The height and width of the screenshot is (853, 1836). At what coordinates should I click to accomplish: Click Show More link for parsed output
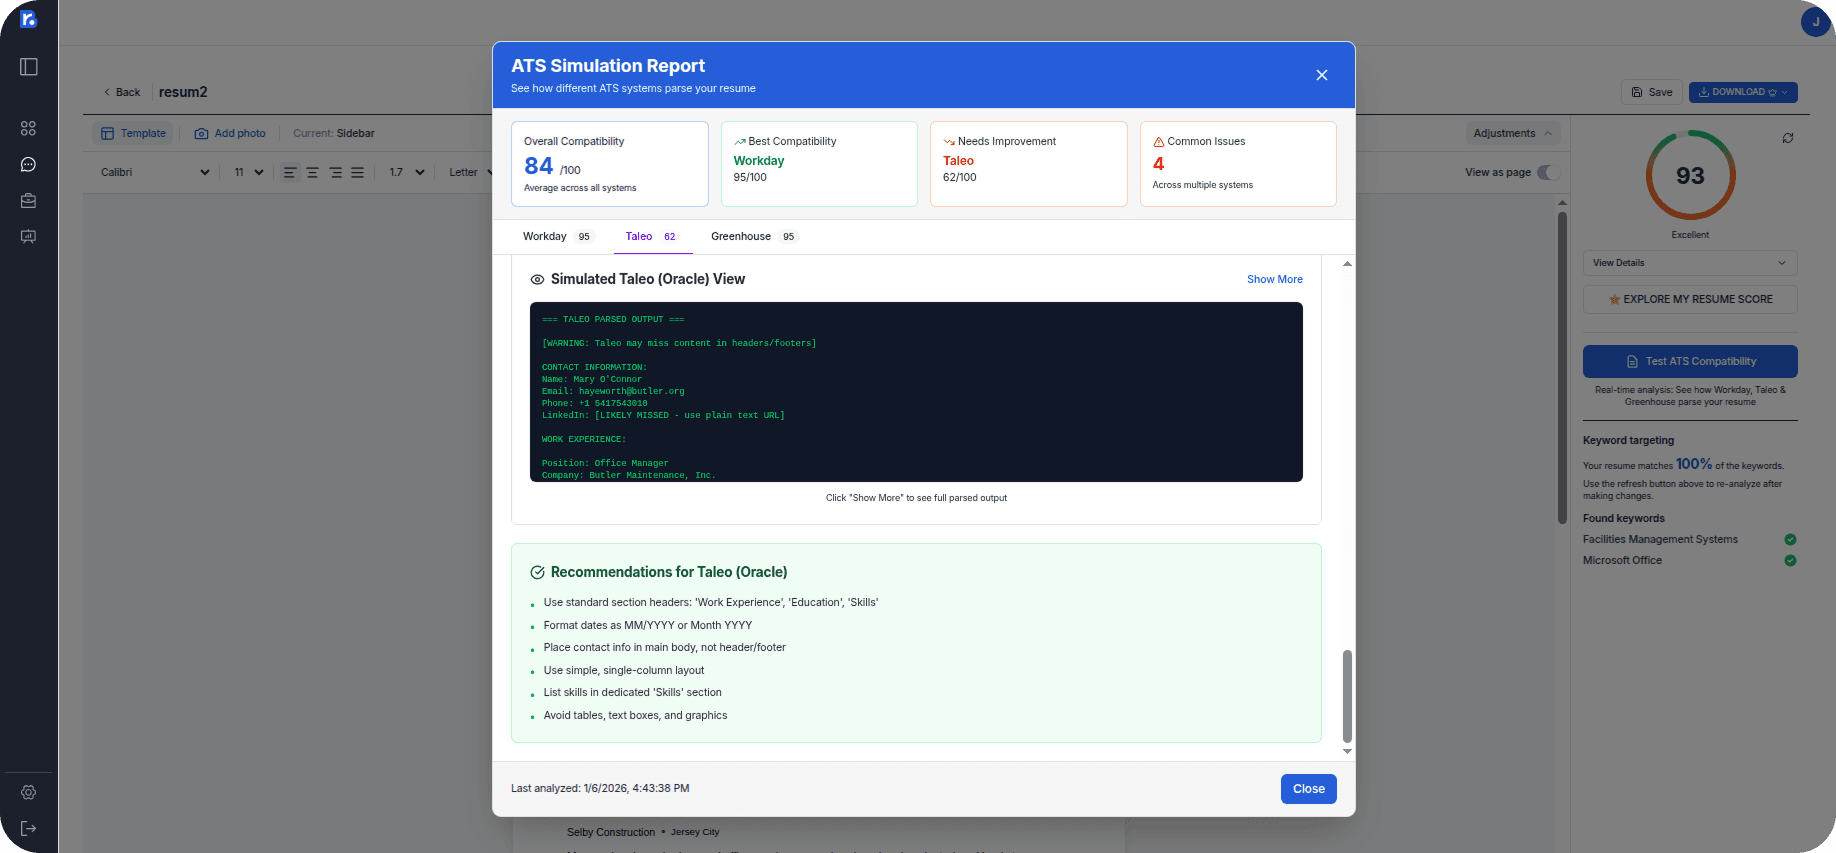pos(1274,280)
